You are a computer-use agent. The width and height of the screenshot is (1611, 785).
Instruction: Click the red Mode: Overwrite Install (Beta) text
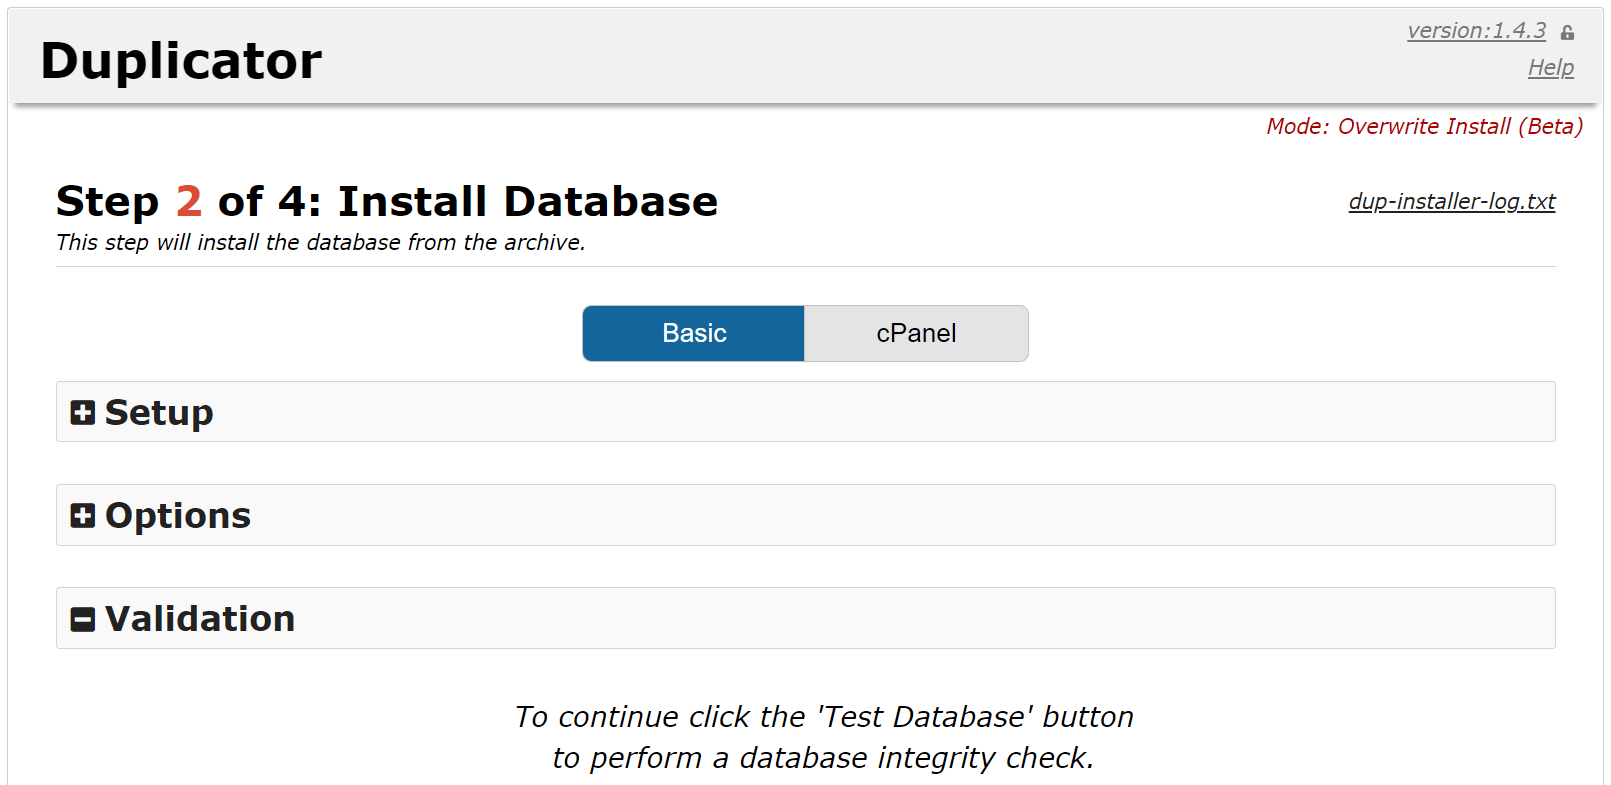click(1424, 126)
